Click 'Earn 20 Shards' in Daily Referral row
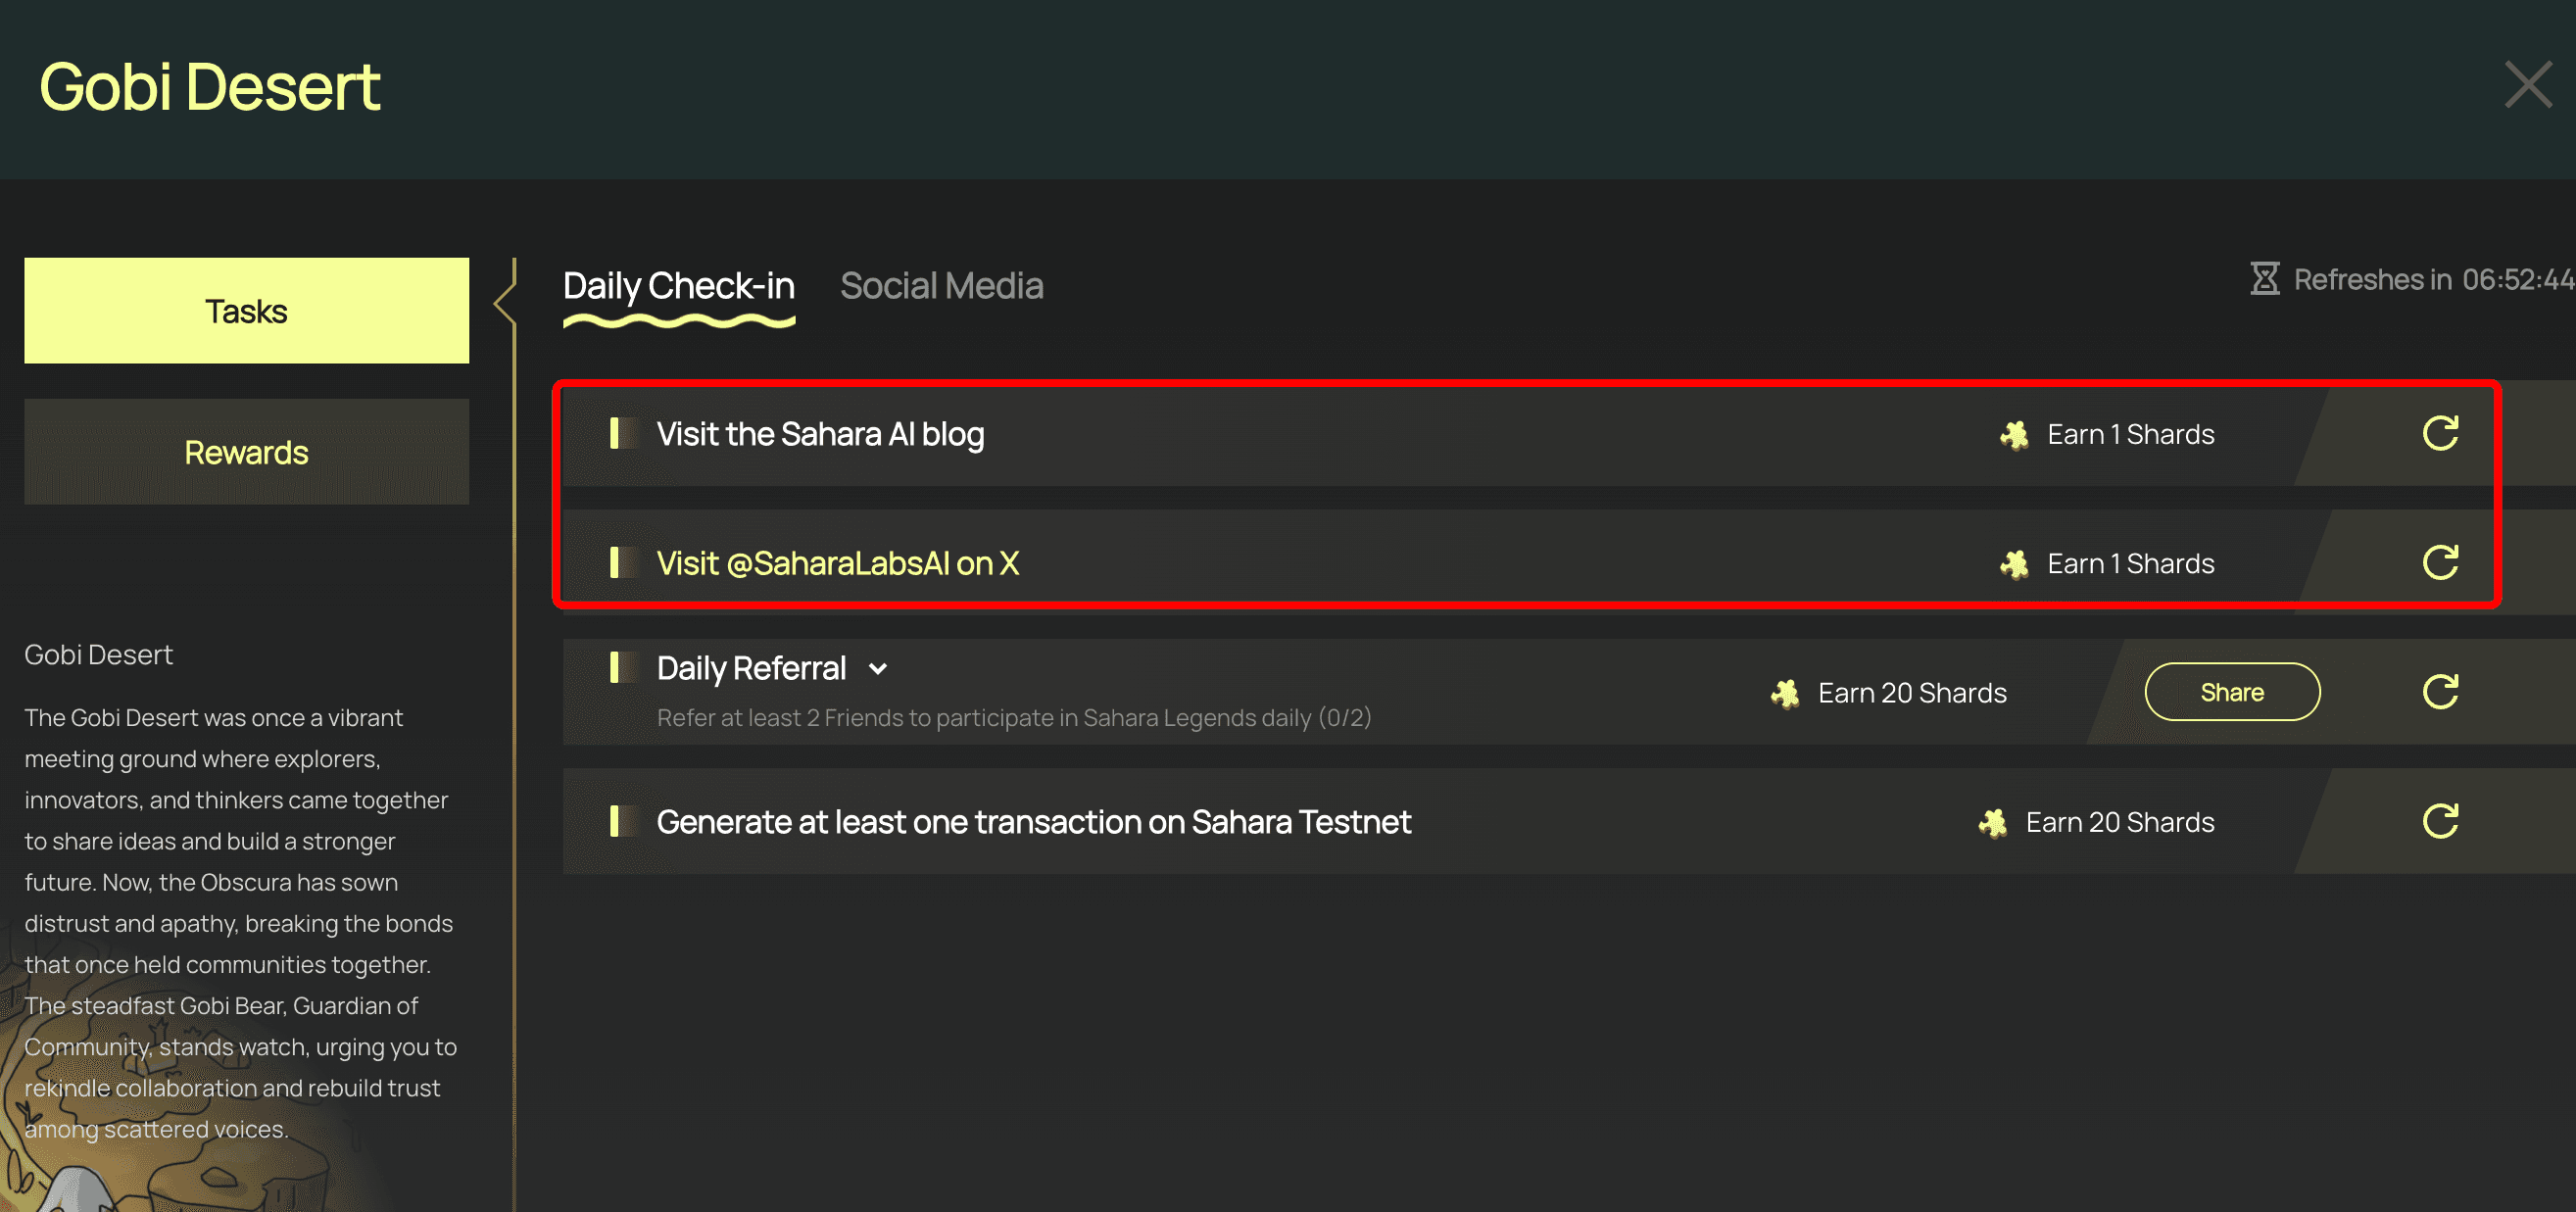This screenshot has width=2576, height=1212. click(1912, 692)
